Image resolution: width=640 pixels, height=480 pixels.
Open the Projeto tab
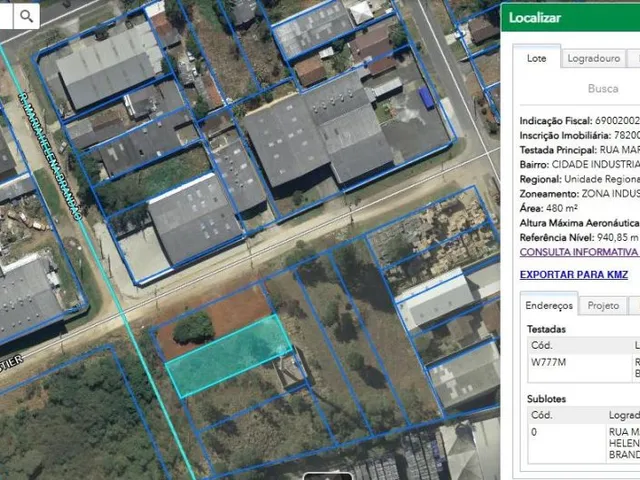[603, 306]
